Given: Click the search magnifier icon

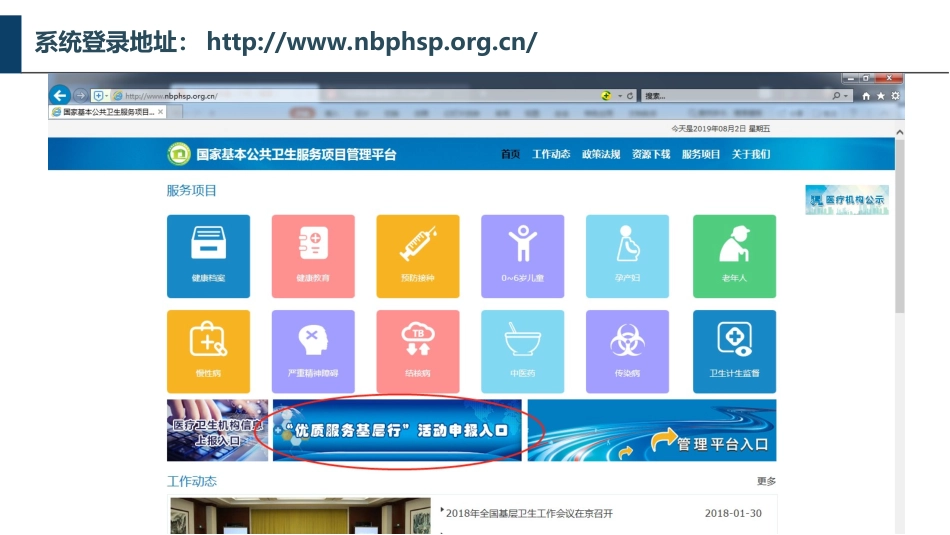Looking at the screenshot, I should 836,96.
